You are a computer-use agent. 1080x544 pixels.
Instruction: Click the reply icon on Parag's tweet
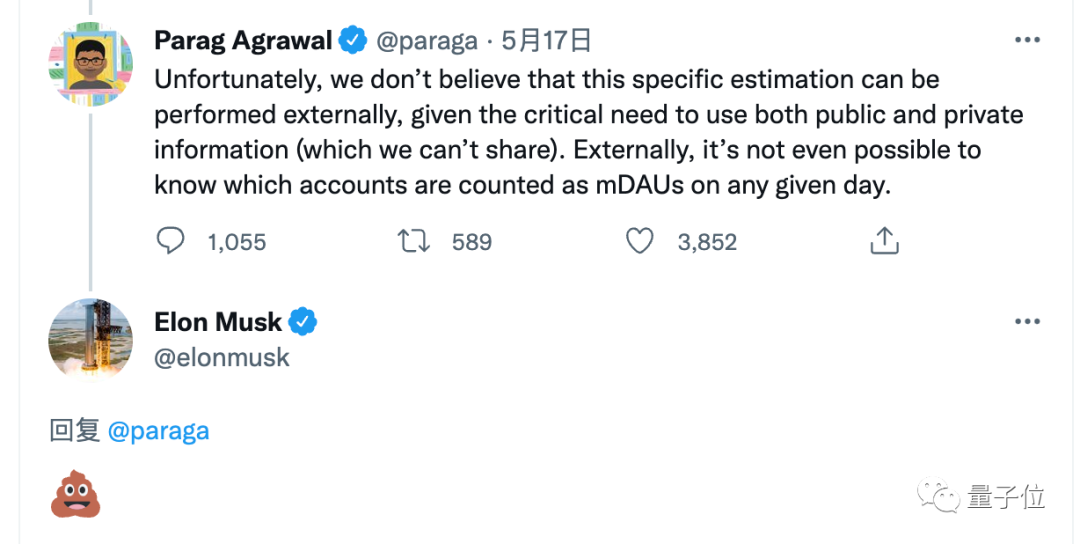pos(171,241)
